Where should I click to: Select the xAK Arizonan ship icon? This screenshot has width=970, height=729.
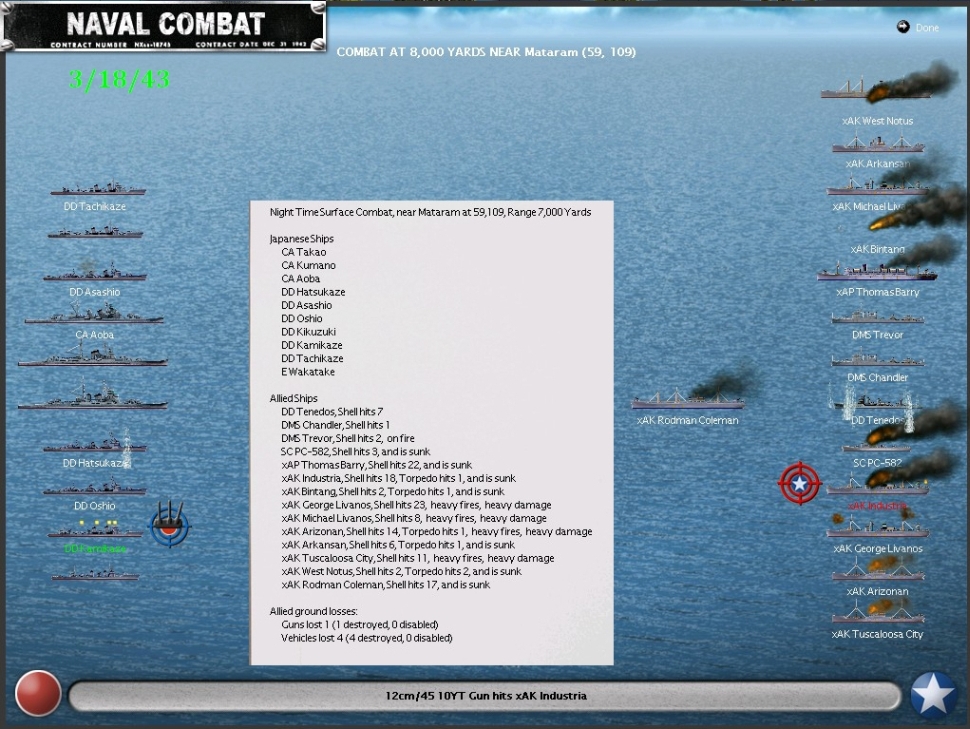878,572
